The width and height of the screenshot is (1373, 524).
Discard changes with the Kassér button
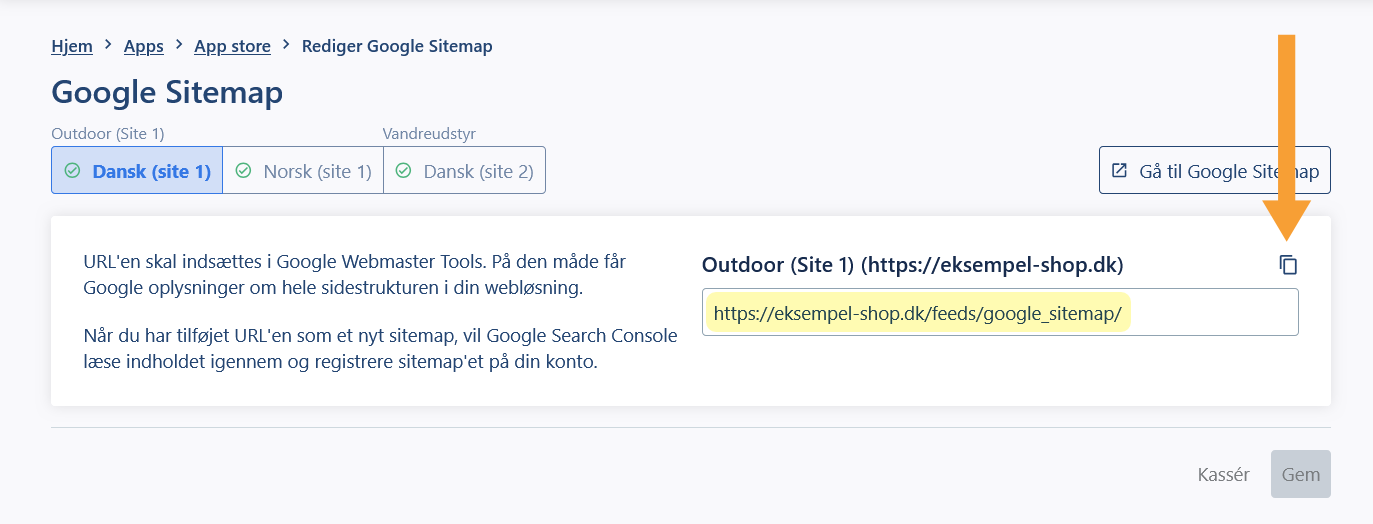1223,474
